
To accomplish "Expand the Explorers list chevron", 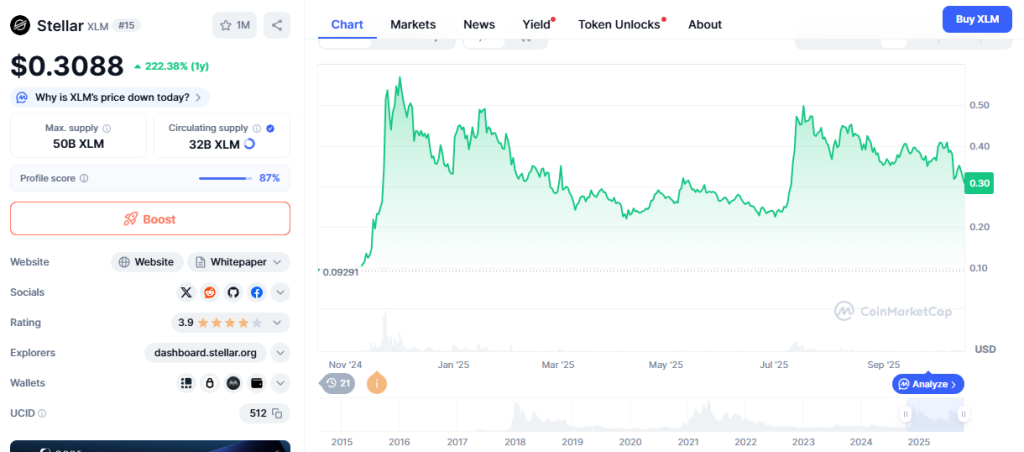I will pos(281,352).
